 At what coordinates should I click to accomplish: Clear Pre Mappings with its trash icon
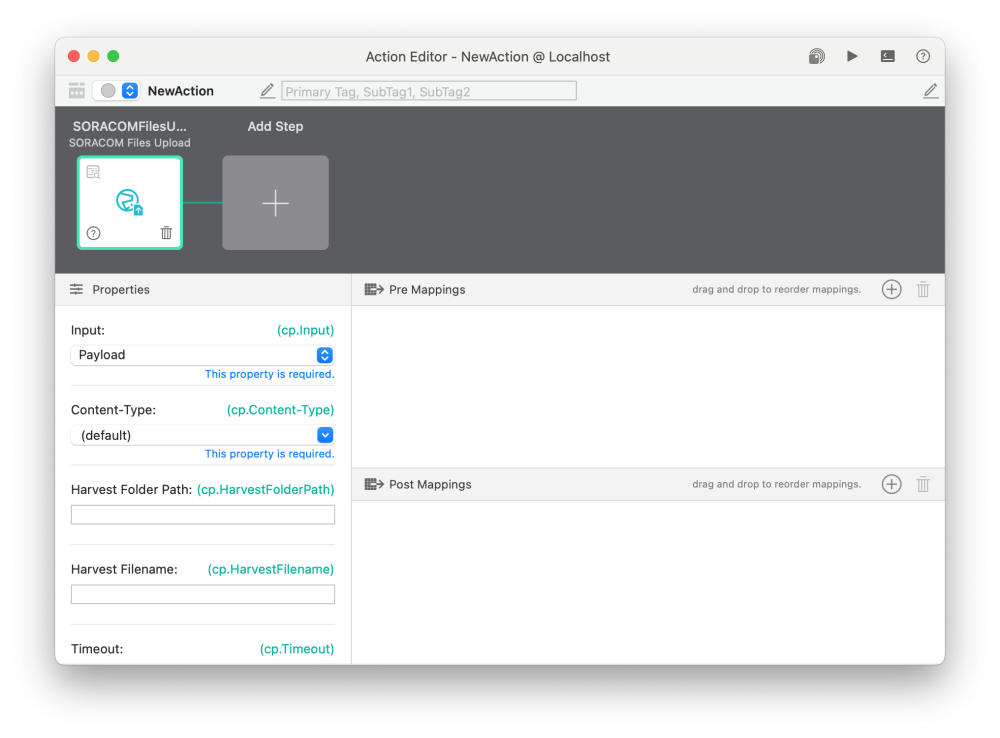tap(923, 289)
